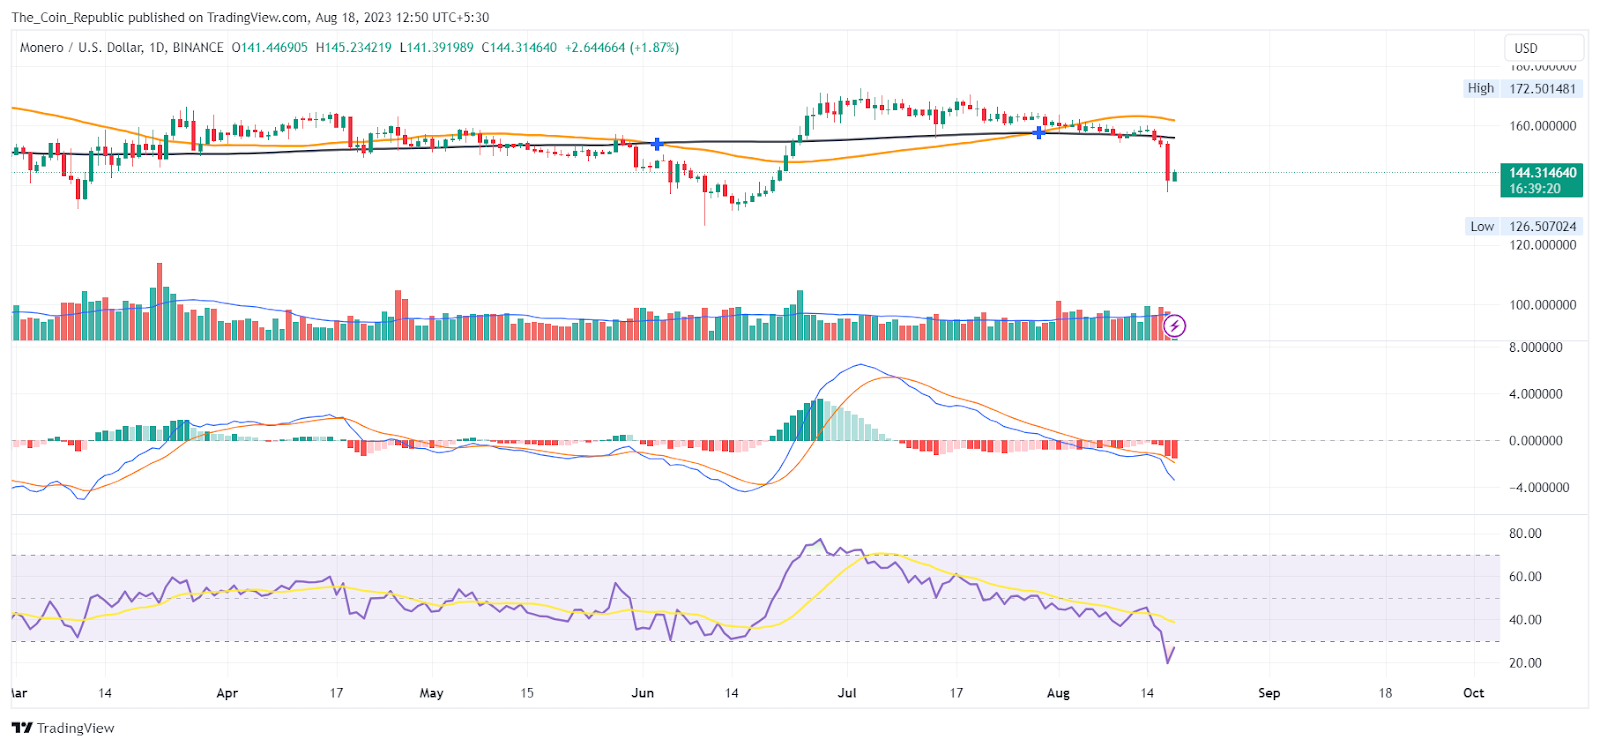Click the 120.000000 price axis label
The image size is (1600, 747).
point(1543,245)
